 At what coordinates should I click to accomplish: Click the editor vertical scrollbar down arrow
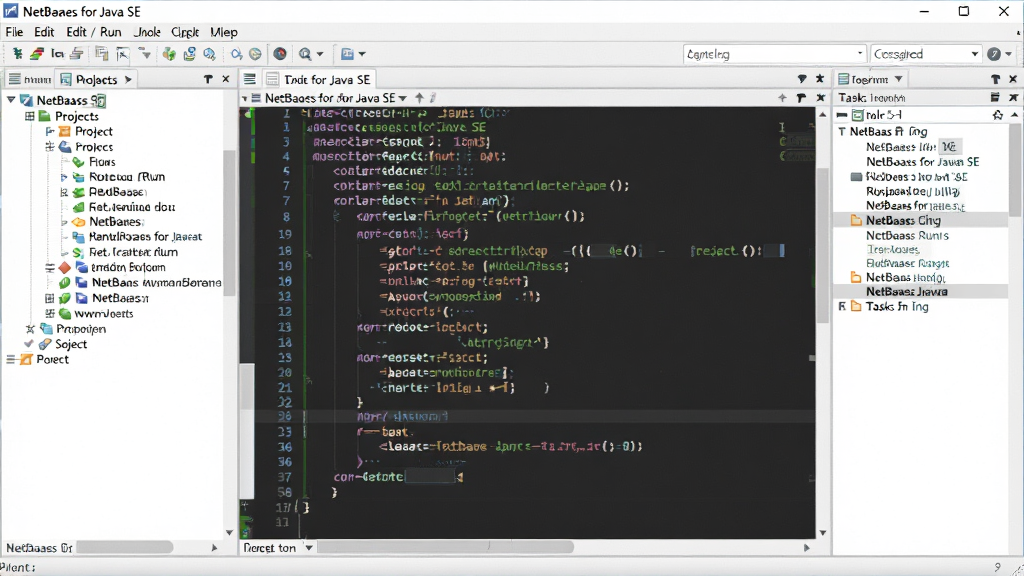tap(823, 533)
